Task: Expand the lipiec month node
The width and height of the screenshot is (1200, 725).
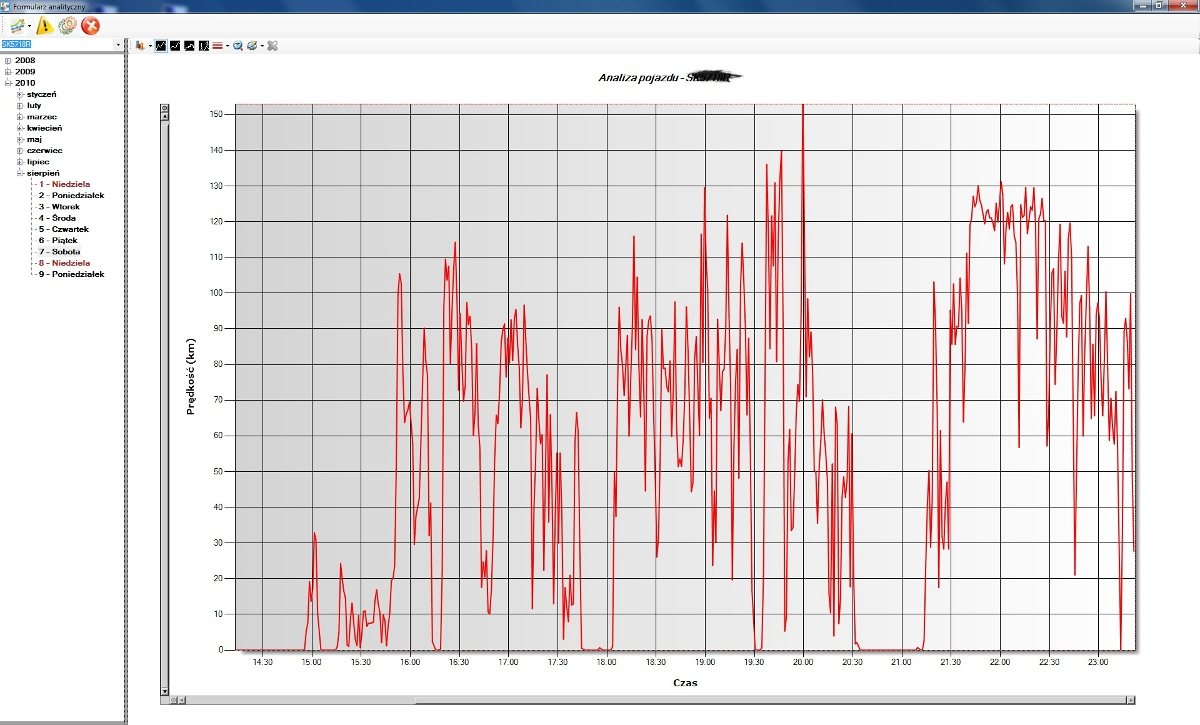Action: [x=20, y=162]
